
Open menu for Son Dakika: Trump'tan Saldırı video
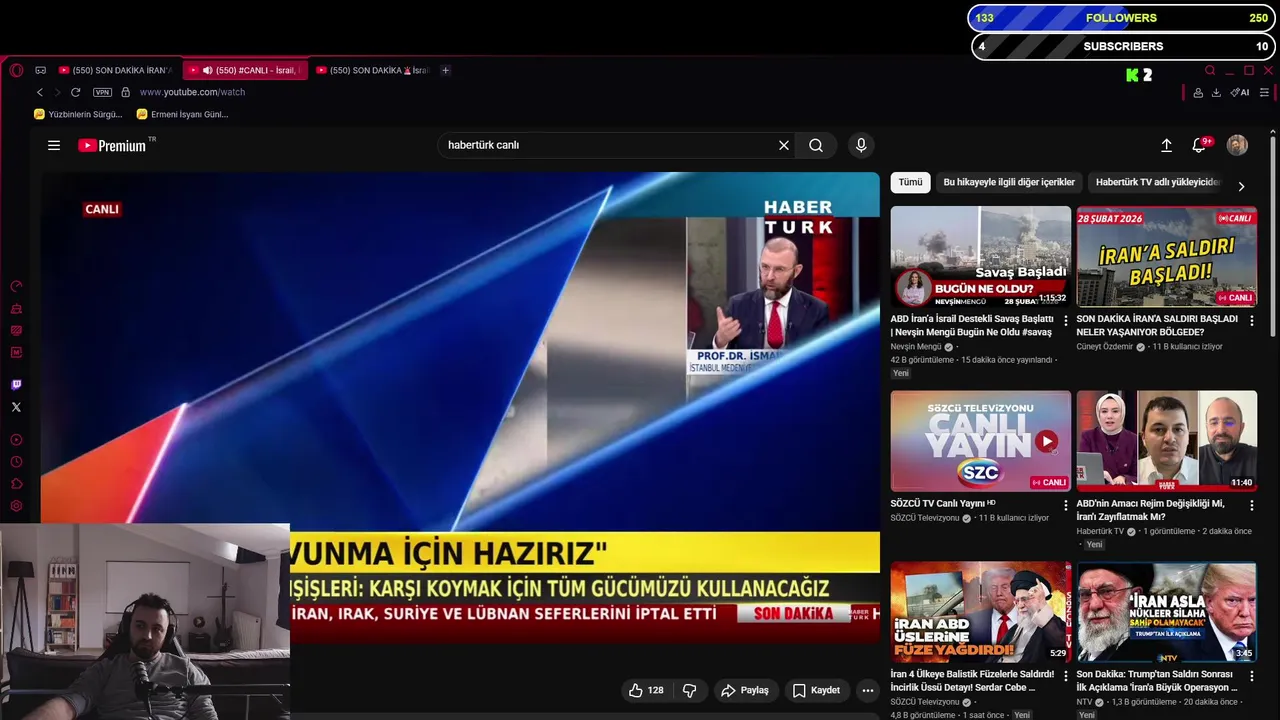(x=1252, y=676)
